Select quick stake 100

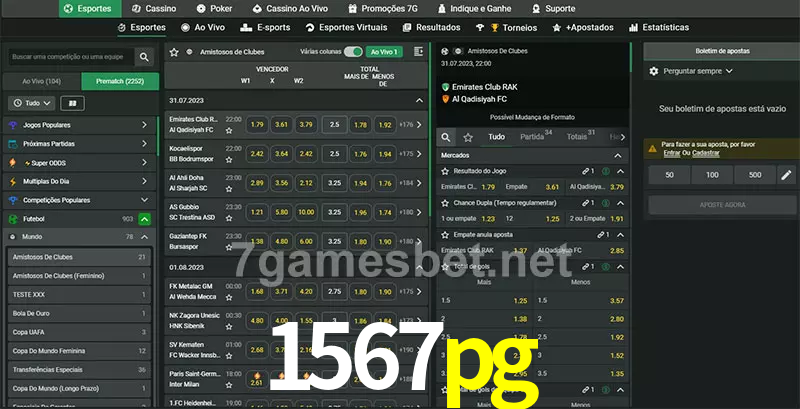[712, 175]
